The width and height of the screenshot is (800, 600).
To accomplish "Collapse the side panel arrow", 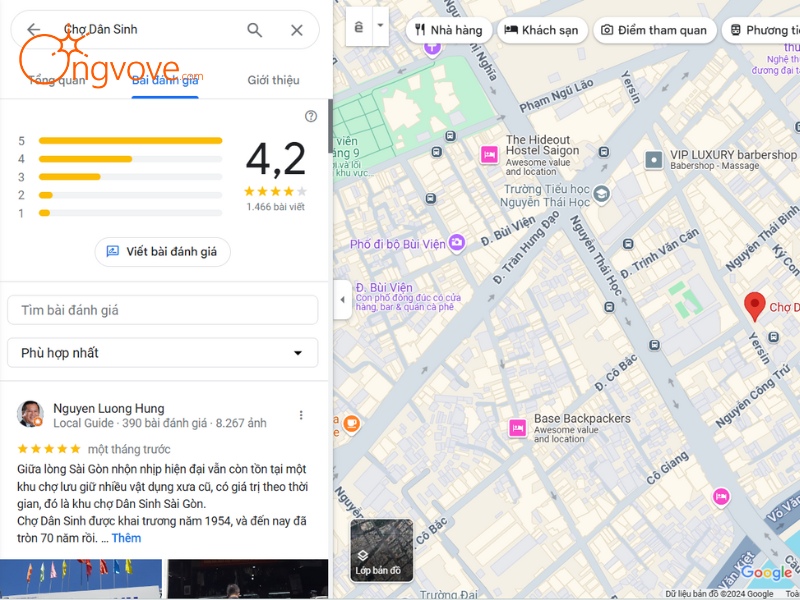I will click(343, 299).
